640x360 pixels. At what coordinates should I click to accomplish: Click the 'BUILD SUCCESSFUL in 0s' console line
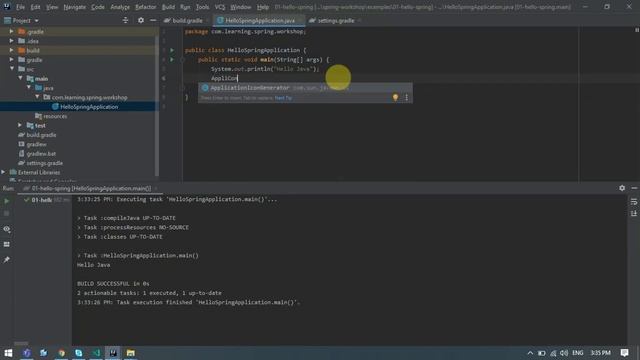coord(113,284)
